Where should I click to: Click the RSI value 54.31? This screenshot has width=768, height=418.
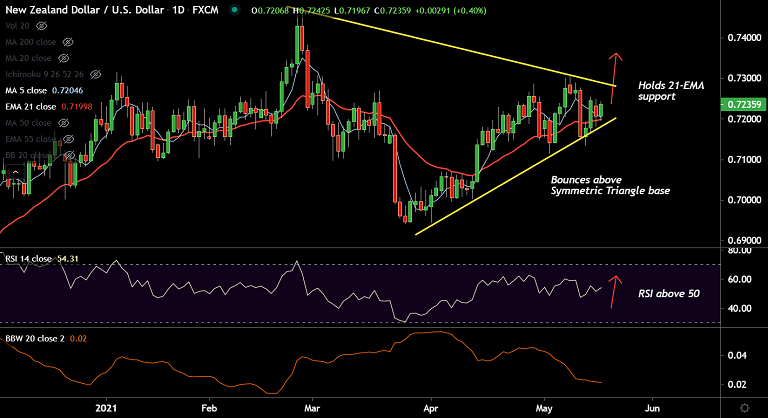pyautogui.click(x=68, y=259)
